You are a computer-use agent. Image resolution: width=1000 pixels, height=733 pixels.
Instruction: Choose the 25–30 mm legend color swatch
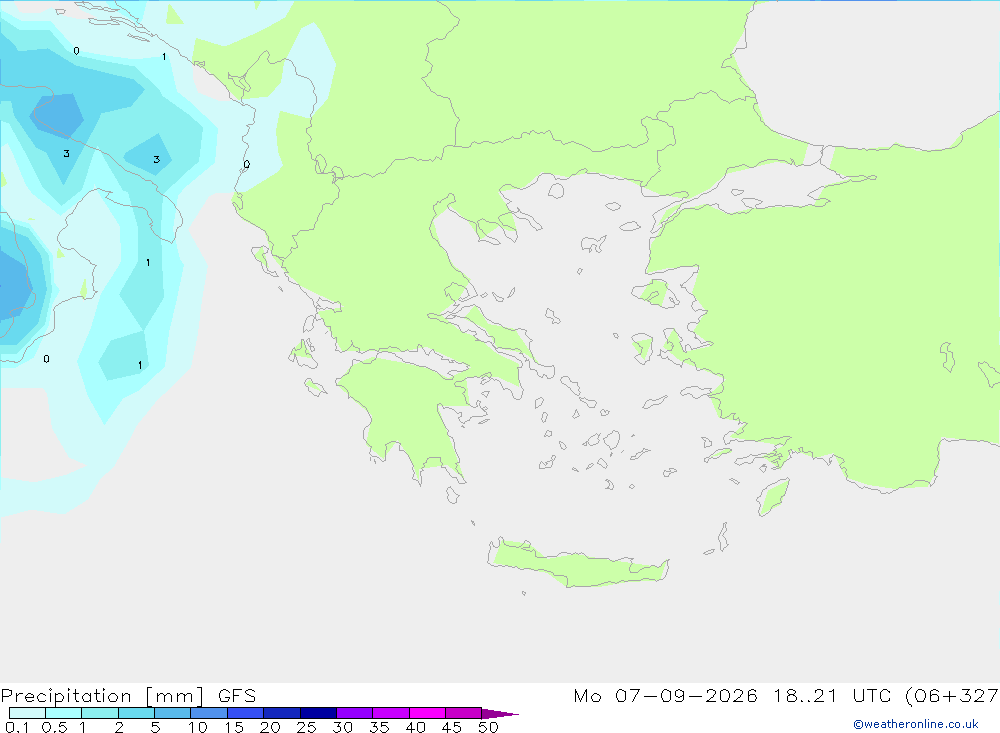318,713
